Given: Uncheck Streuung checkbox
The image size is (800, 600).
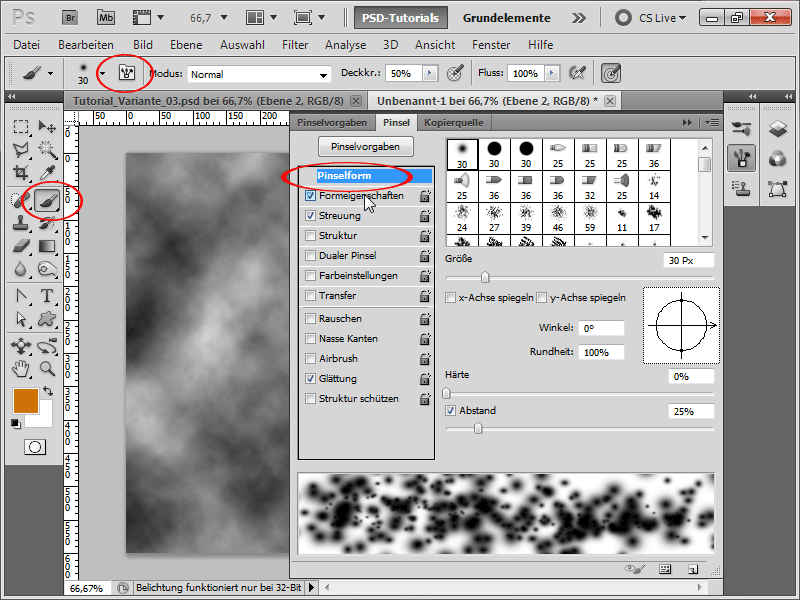Looking at the screenshot, I should pyautogui.click(x=310, y=216).
